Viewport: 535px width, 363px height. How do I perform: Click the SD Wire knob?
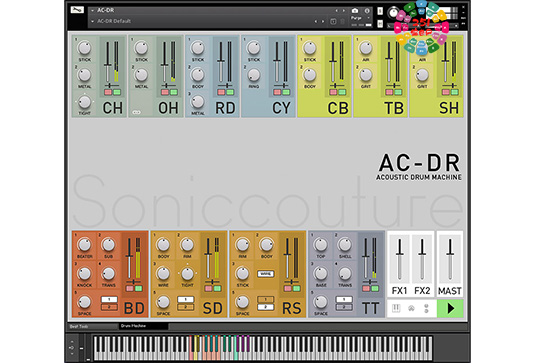tap(163, 274)
